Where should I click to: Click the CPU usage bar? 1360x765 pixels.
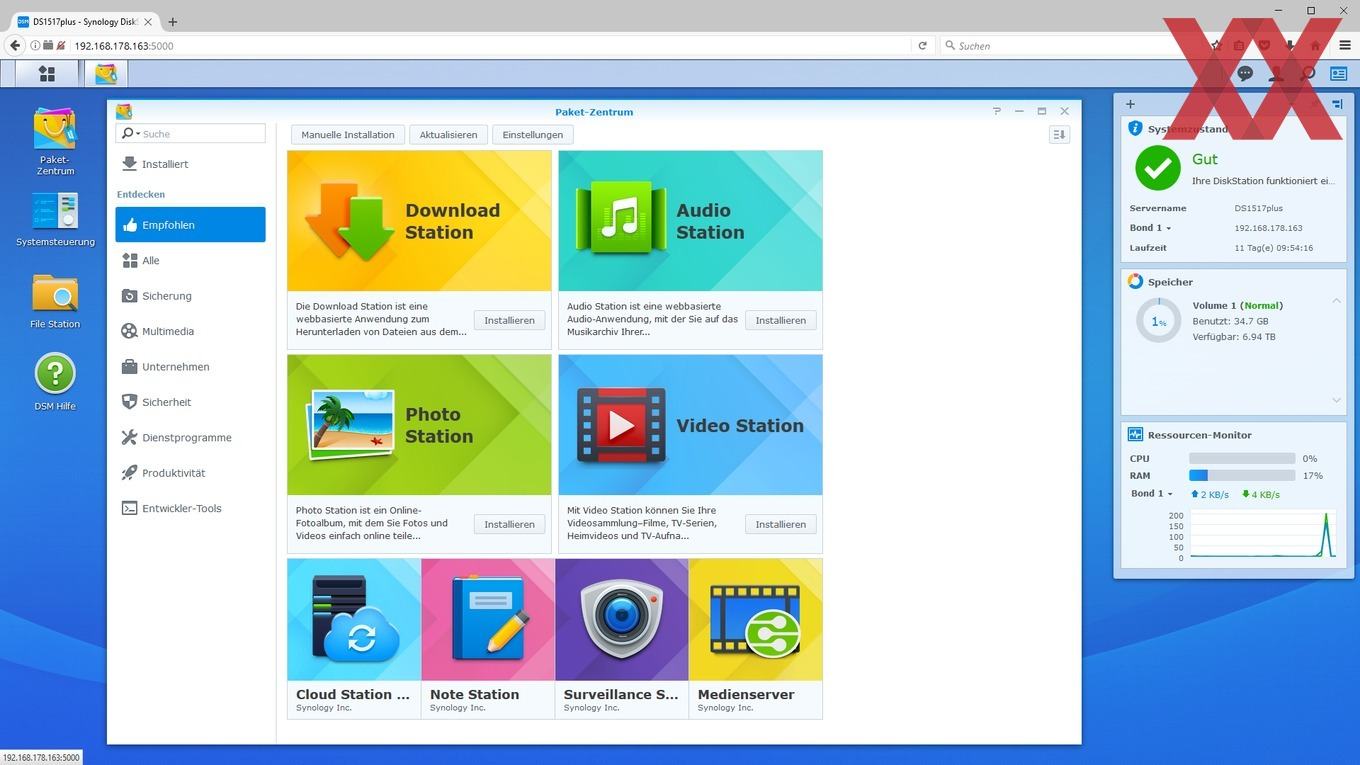point(1242,458)
